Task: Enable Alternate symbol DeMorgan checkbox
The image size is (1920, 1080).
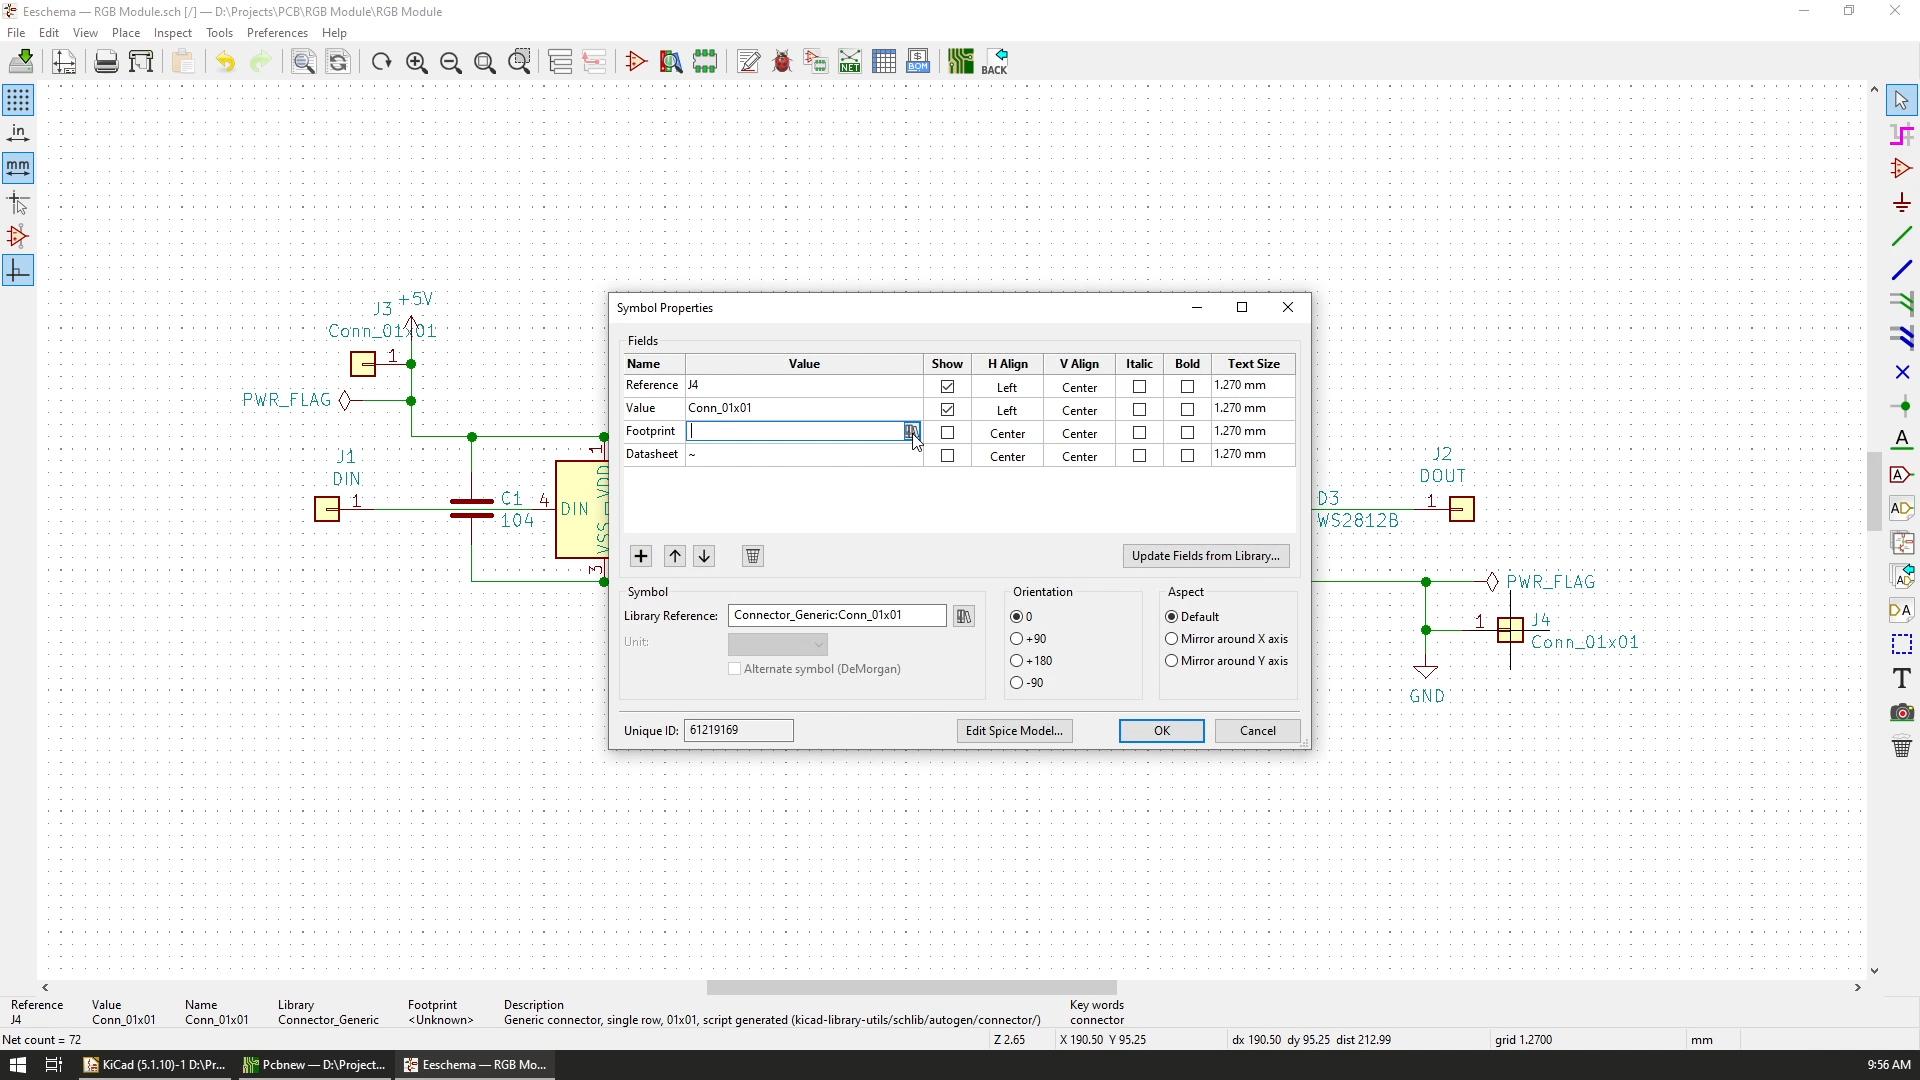Action: pos(736,669)
